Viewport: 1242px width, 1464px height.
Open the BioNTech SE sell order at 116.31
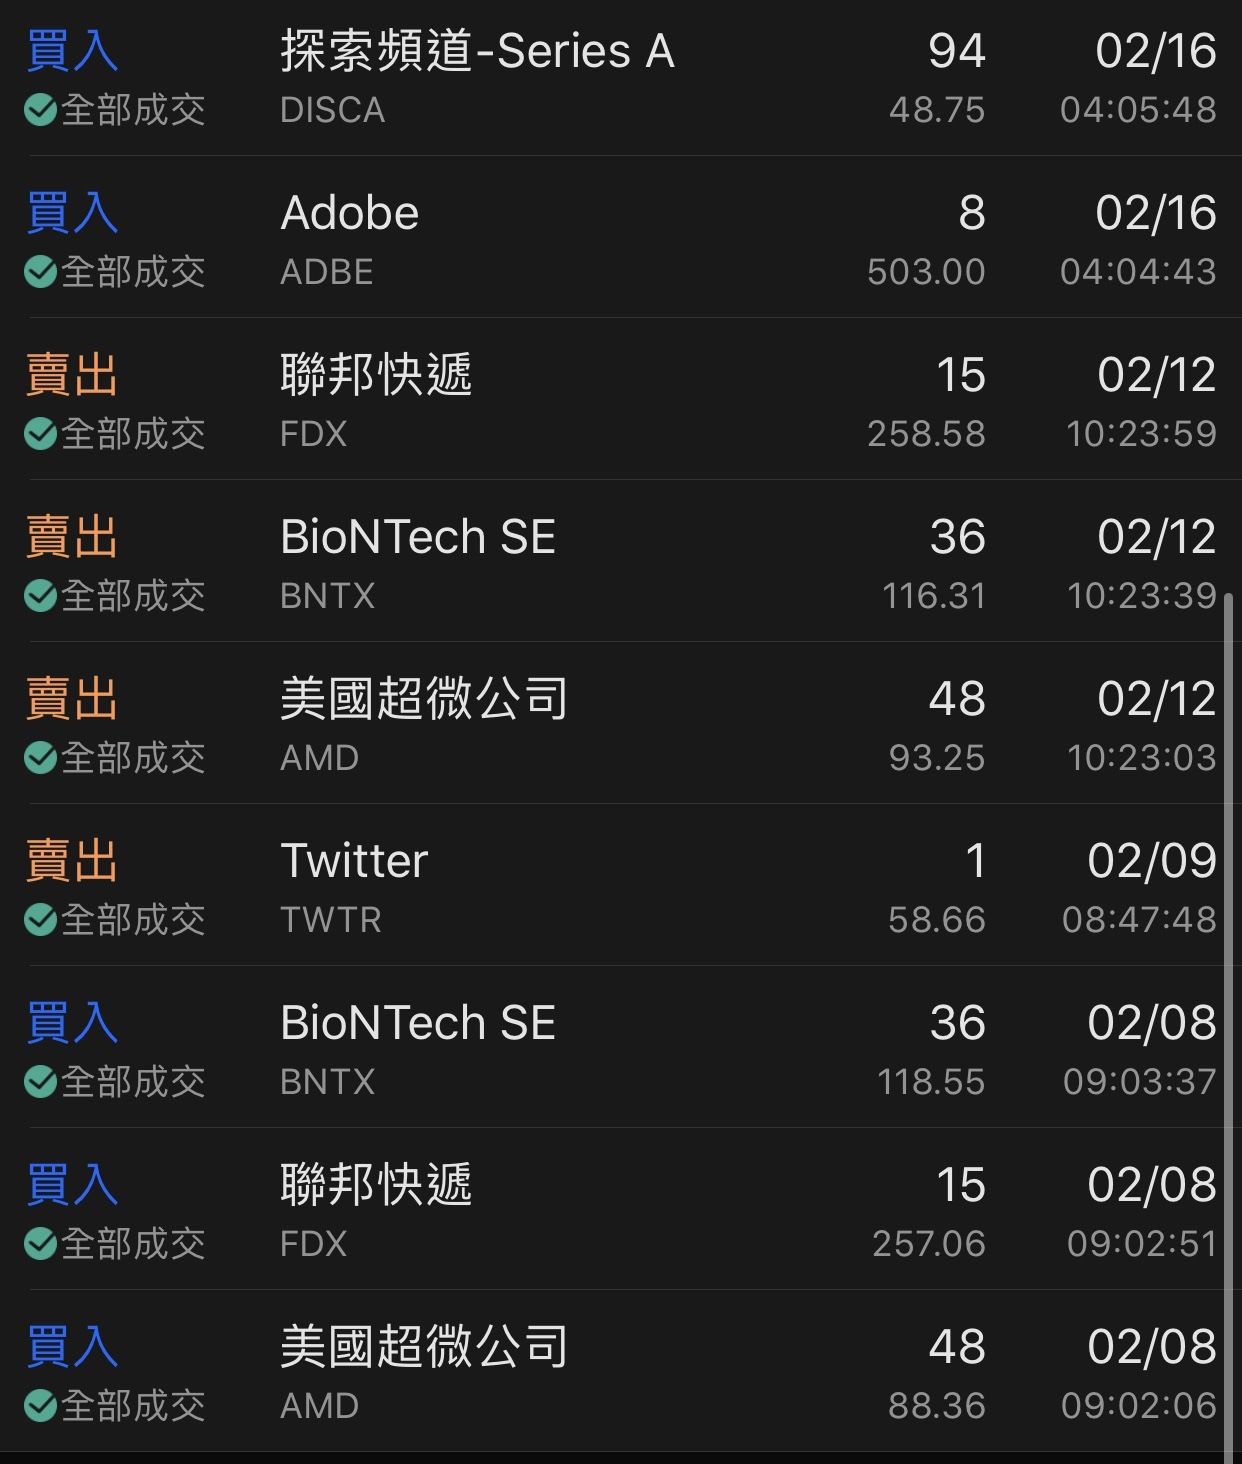[621, 561]
